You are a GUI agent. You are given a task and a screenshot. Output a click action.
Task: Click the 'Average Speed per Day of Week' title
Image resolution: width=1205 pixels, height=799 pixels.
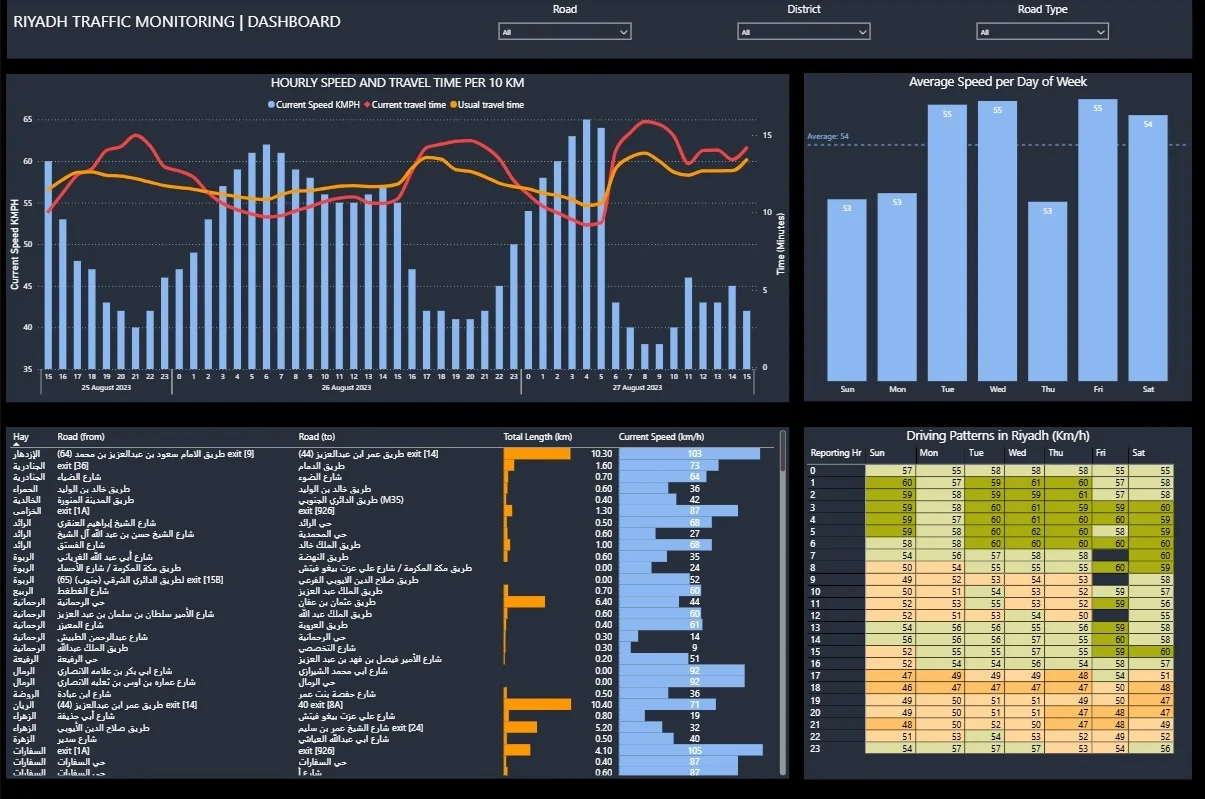(x=998, y=82)
